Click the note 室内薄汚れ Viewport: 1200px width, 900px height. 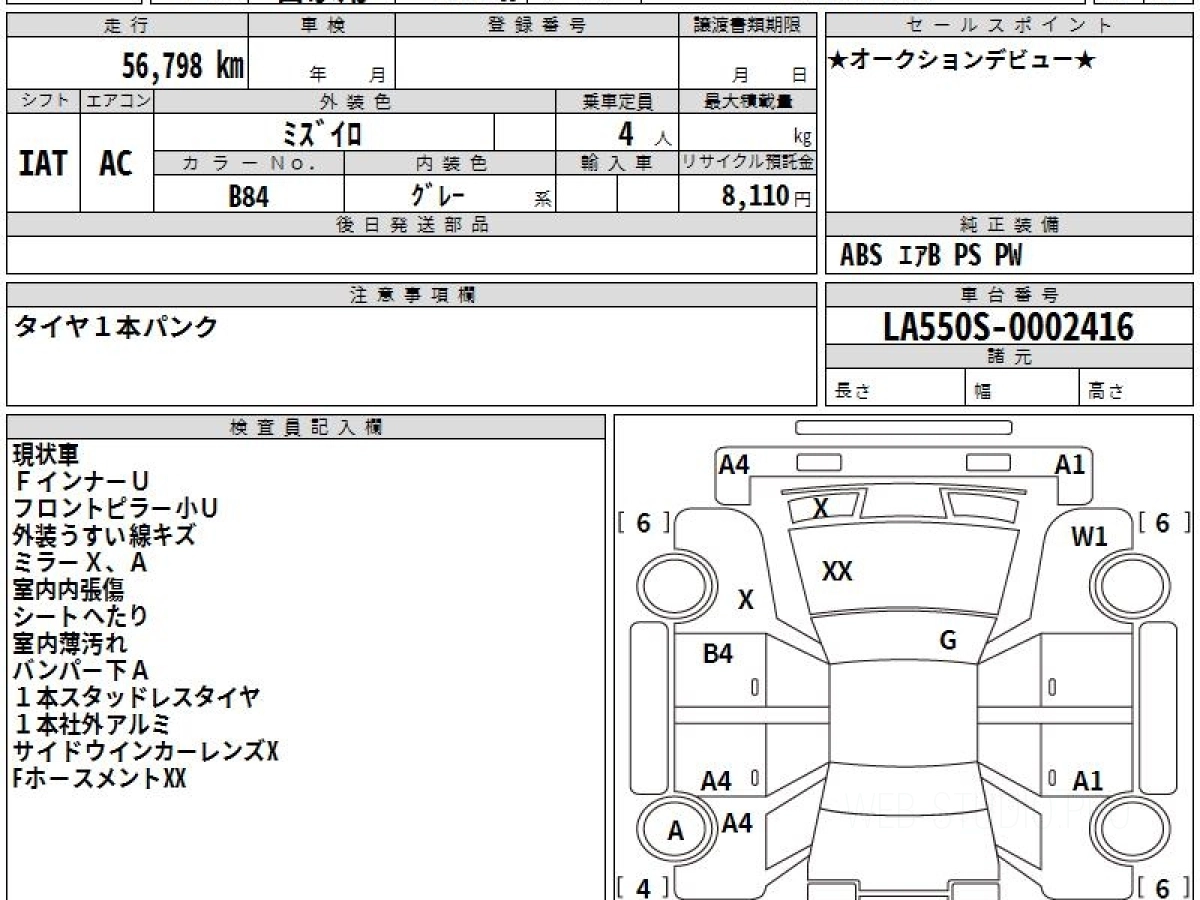pyautogui.click(x=70, y=643)
